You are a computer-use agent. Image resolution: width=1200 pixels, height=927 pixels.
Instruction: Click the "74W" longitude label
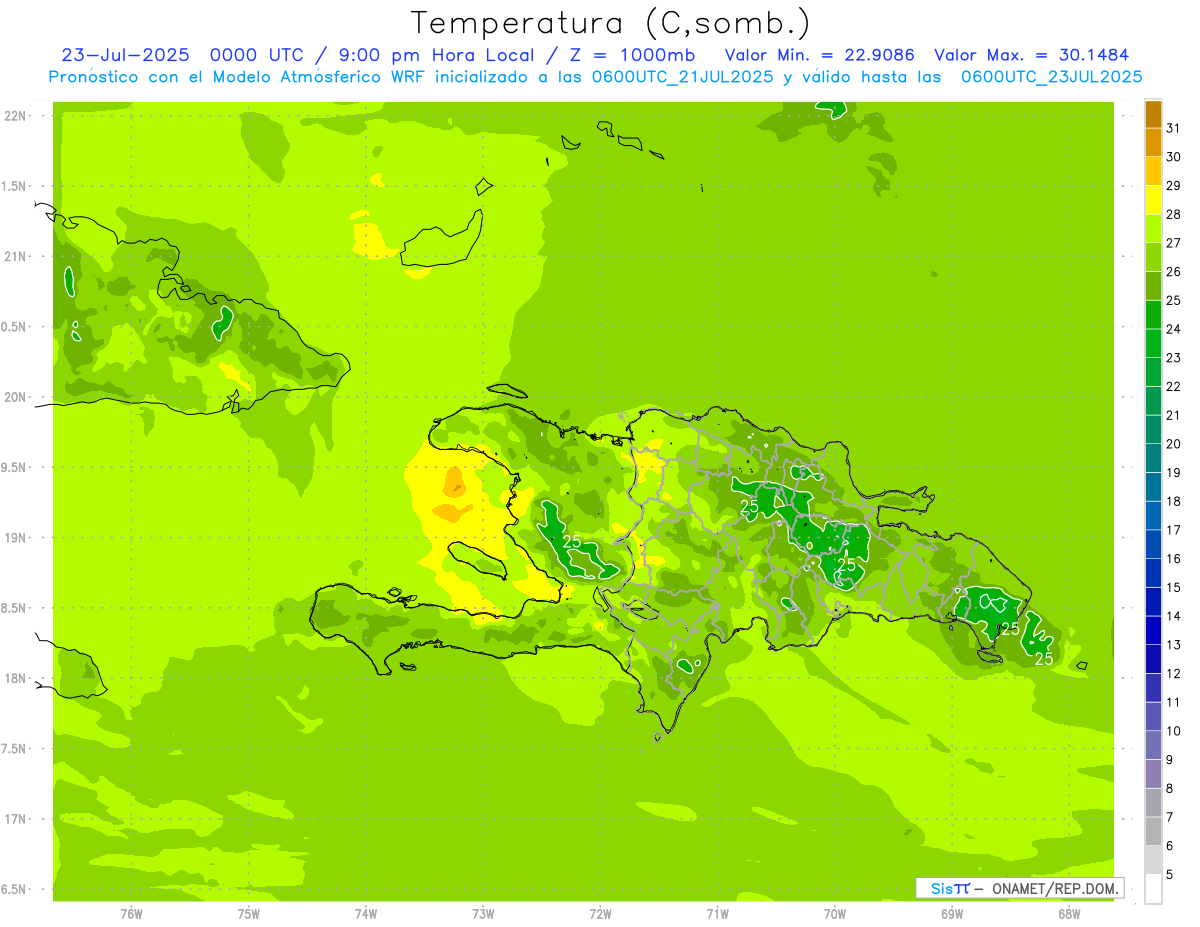click(x=366, y=914)
